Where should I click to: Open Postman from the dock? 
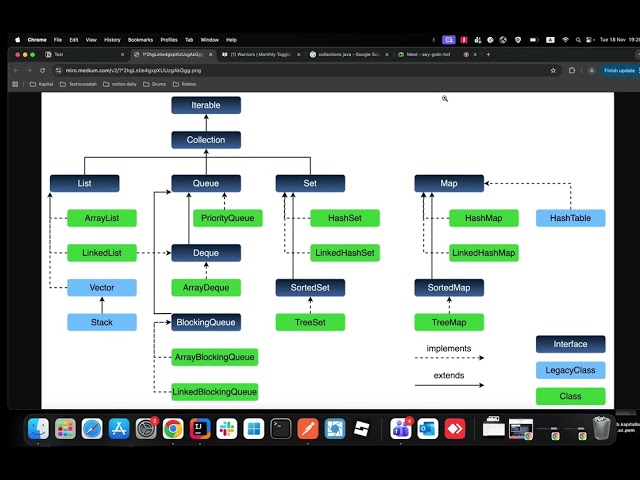308,429
